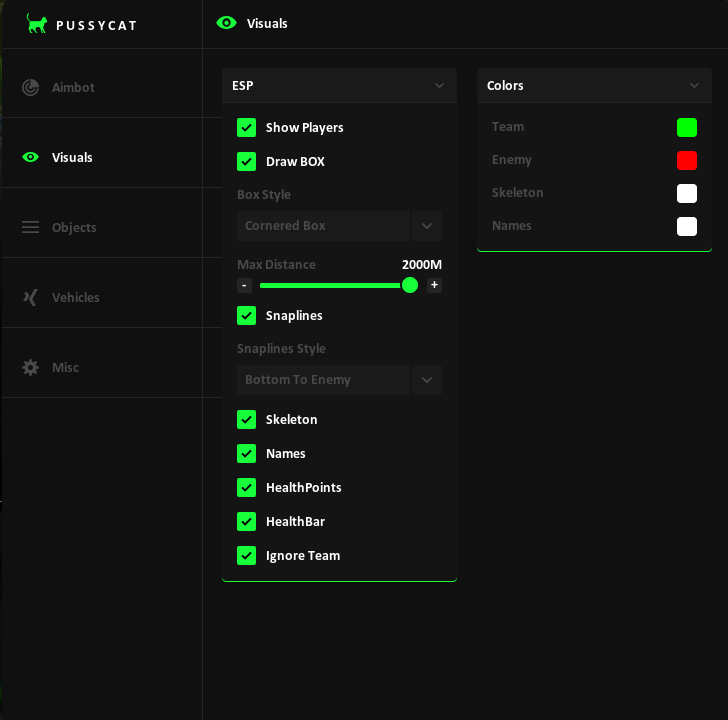Click the eye icon in Visuals header
The height and width of the screenshot is (720, 728).
(x=227, y=23)
